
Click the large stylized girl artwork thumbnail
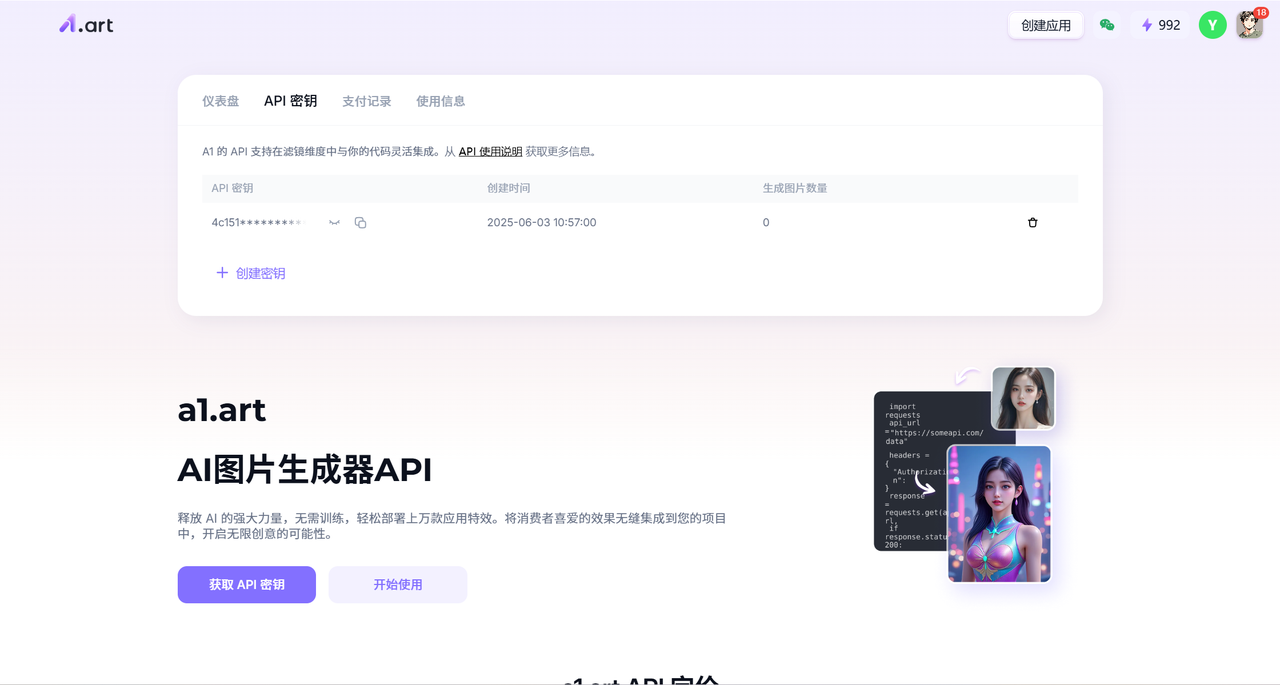(x=999, y=514)
